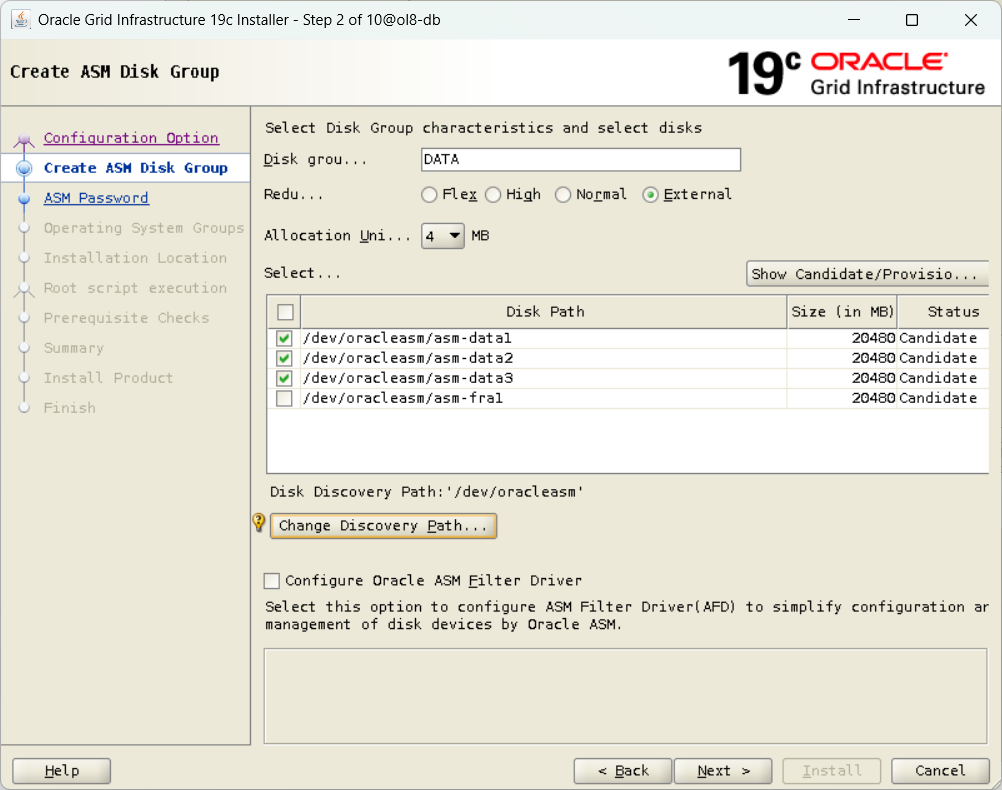
Task: Uncheck the asm-data2 disk checkbox
Action: (284, 358)
